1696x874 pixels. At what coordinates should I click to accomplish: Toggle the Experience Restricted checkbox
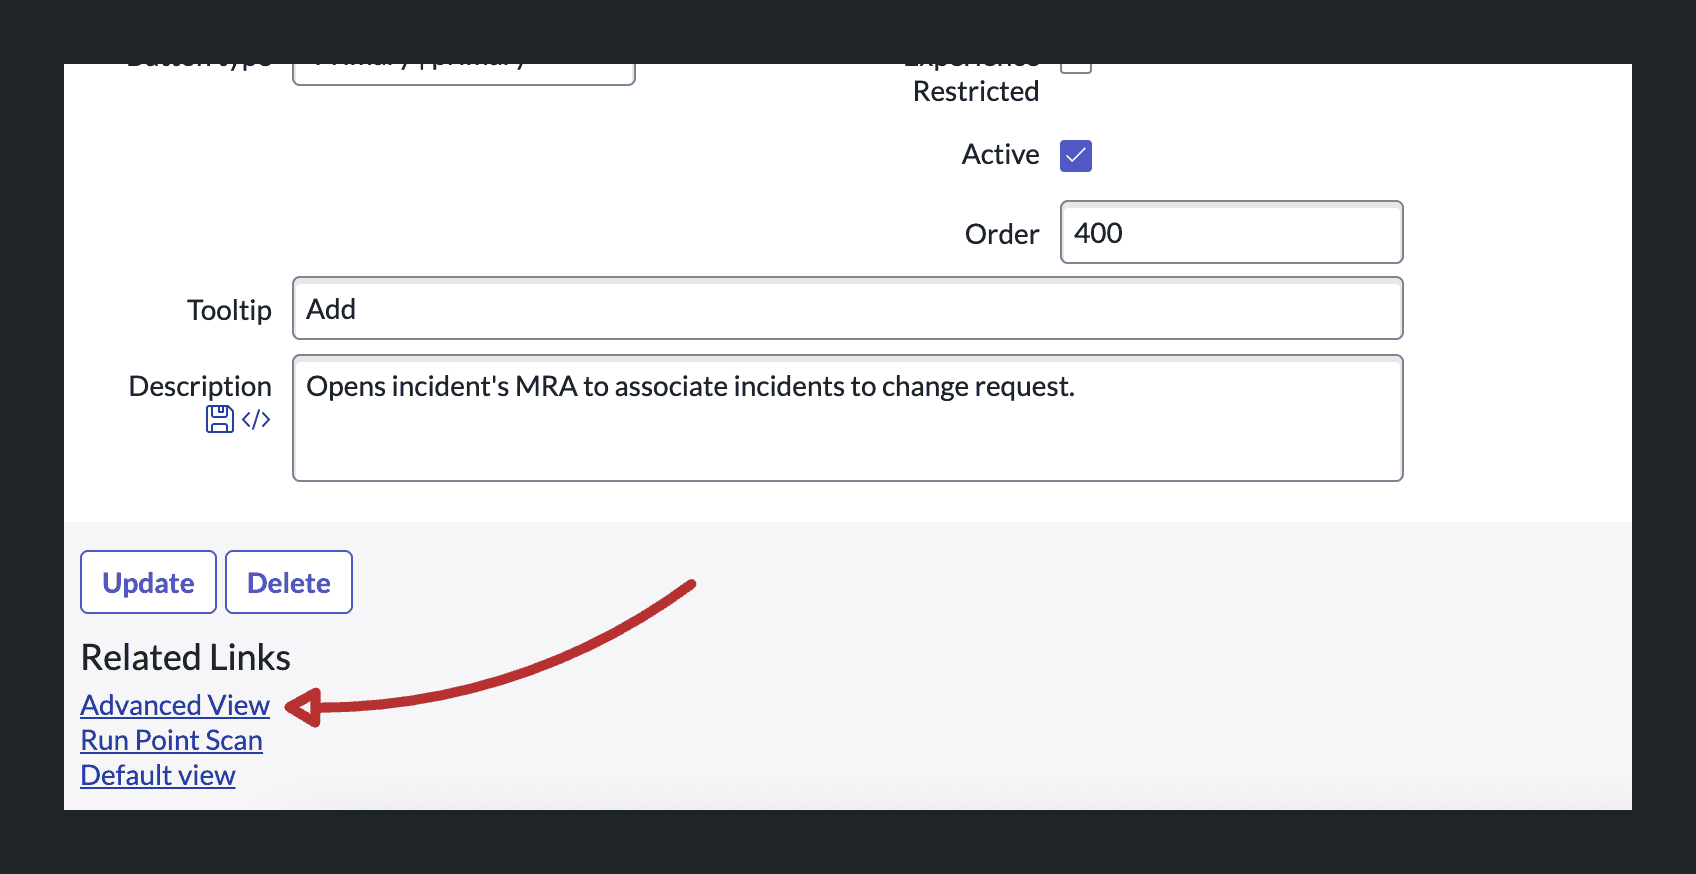tap(1076, 67)
